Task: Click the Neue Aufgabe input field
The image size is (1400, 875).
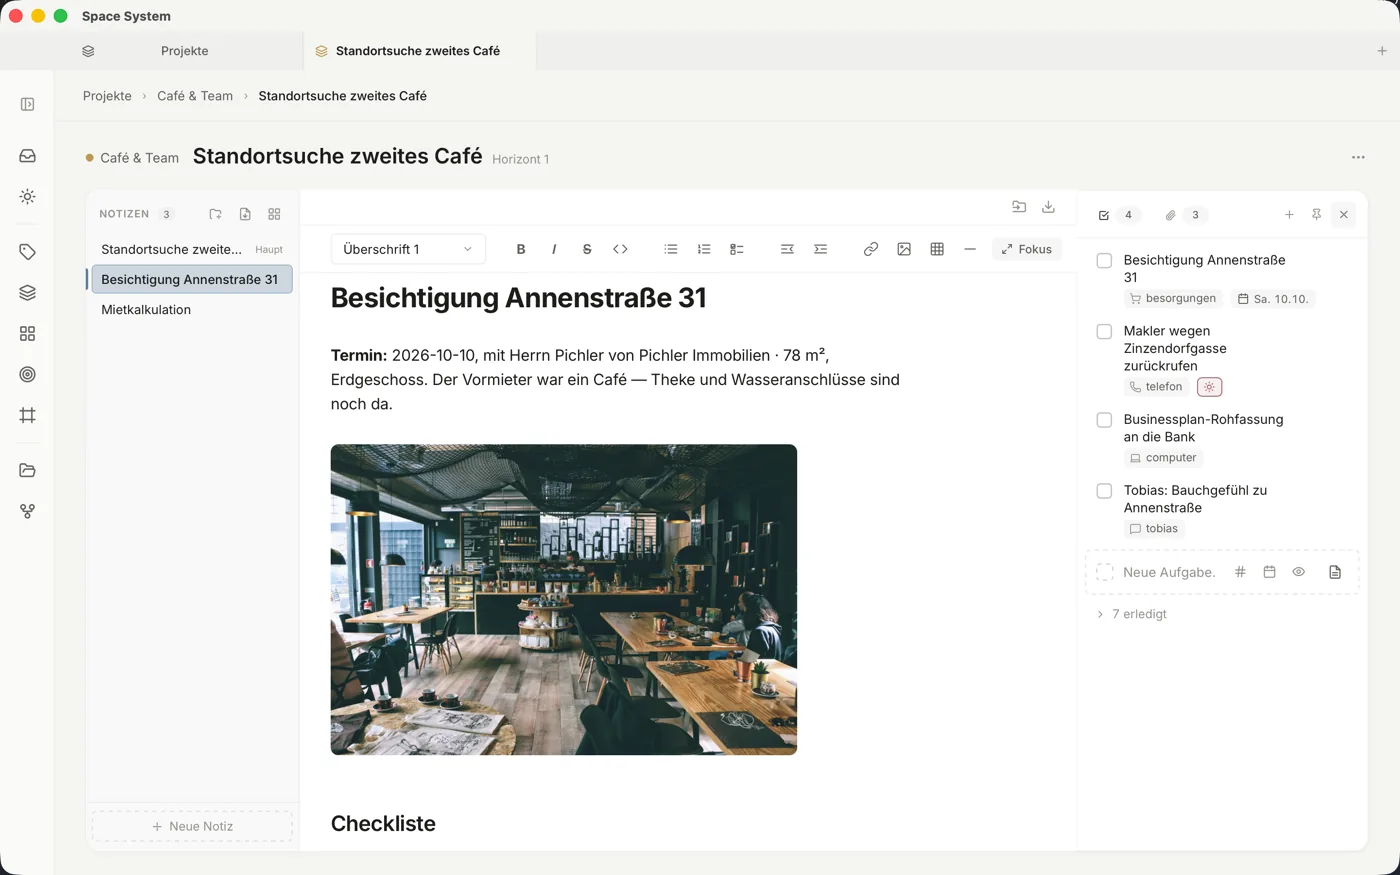Action: click(x=1169, y=572)
